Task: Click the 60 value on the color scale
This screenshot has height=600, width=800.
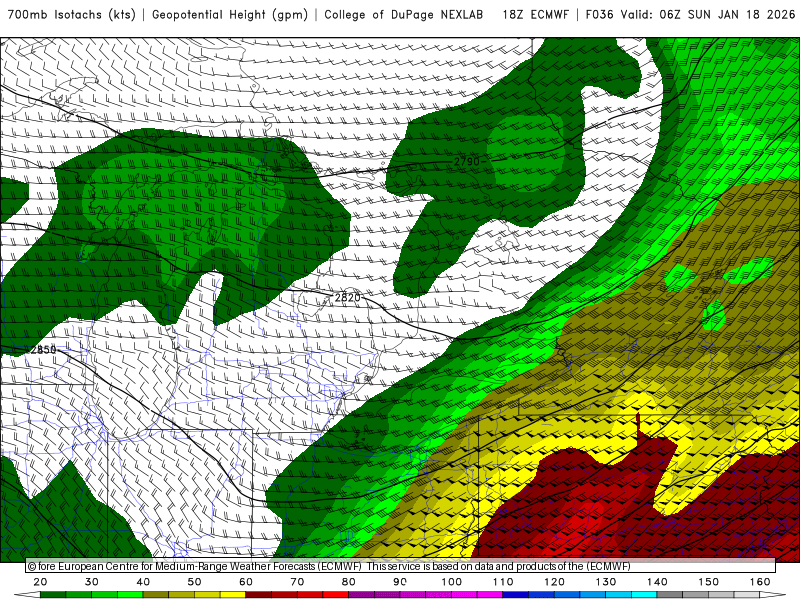Action: (x=246, y=582)
